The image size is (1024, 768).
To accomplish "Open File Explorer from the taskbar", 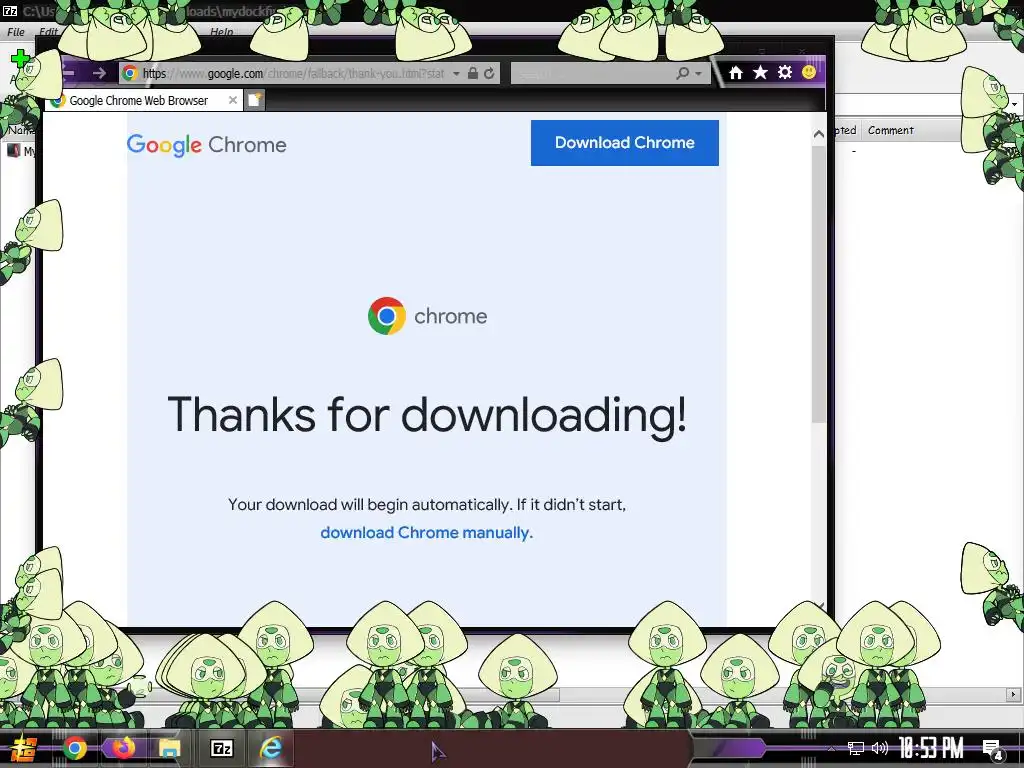I will 170,748.
